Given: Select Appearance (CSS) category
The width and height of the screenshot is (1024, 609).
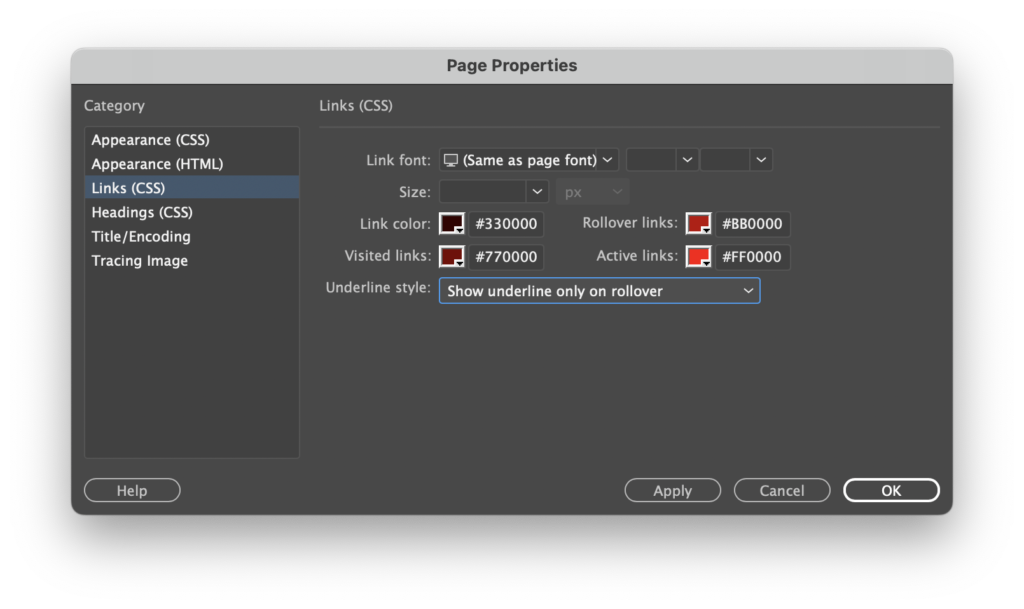Looking at the screenshot, I should [151, 140].
